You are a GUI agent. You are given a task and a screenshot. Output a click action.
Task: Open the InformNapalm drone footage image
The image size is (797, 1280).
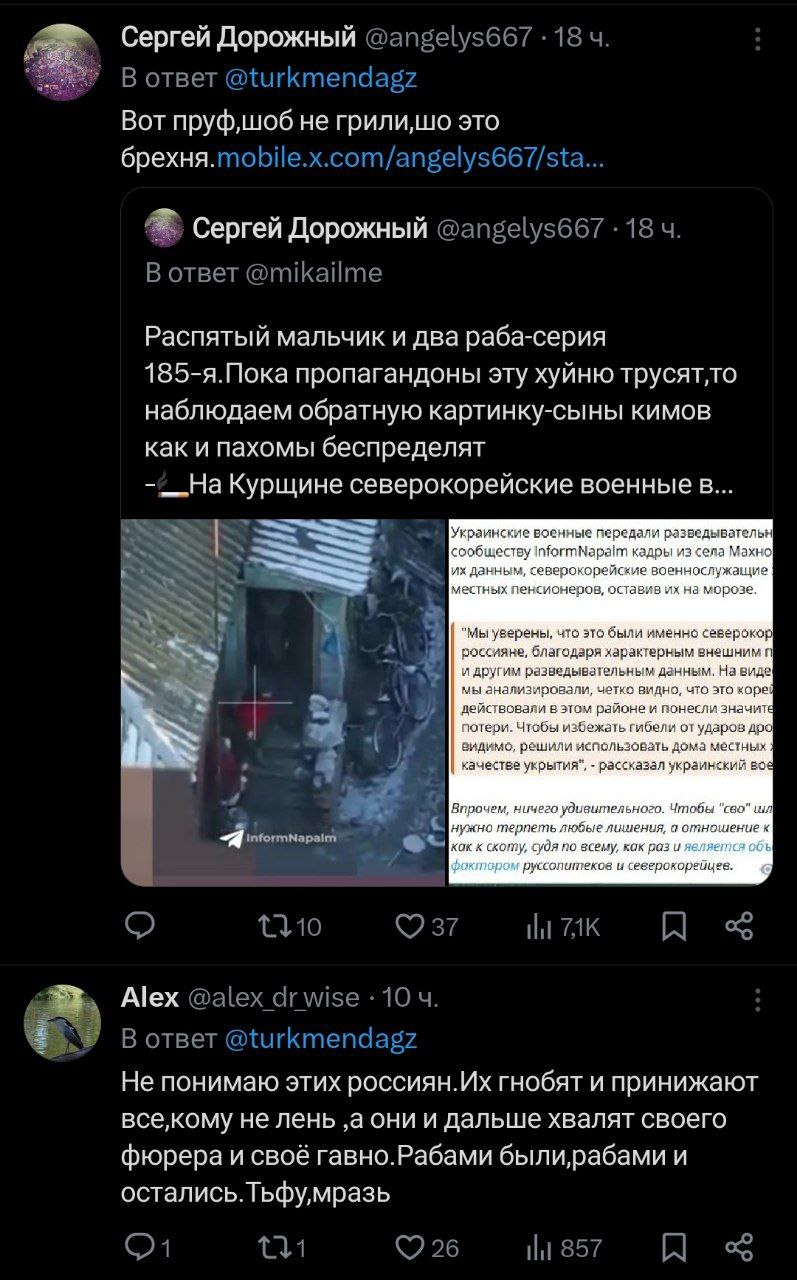coord(282,702)
